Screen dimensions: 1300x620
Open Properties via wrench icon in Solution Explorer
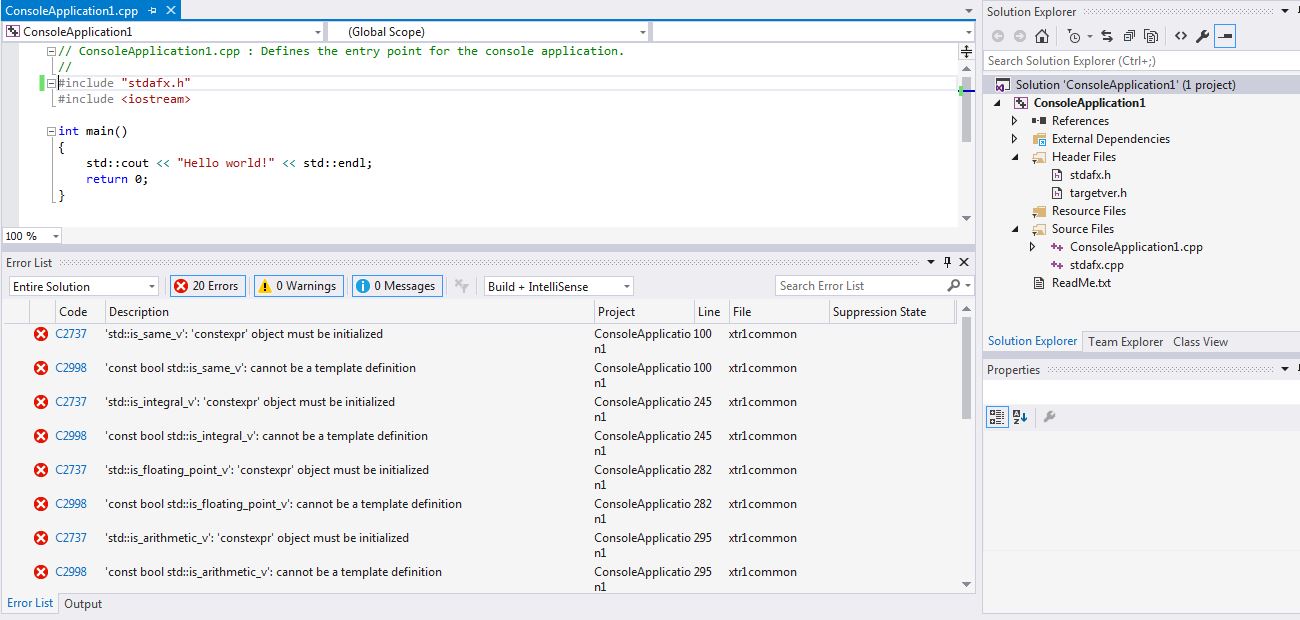click(1202, 36)
